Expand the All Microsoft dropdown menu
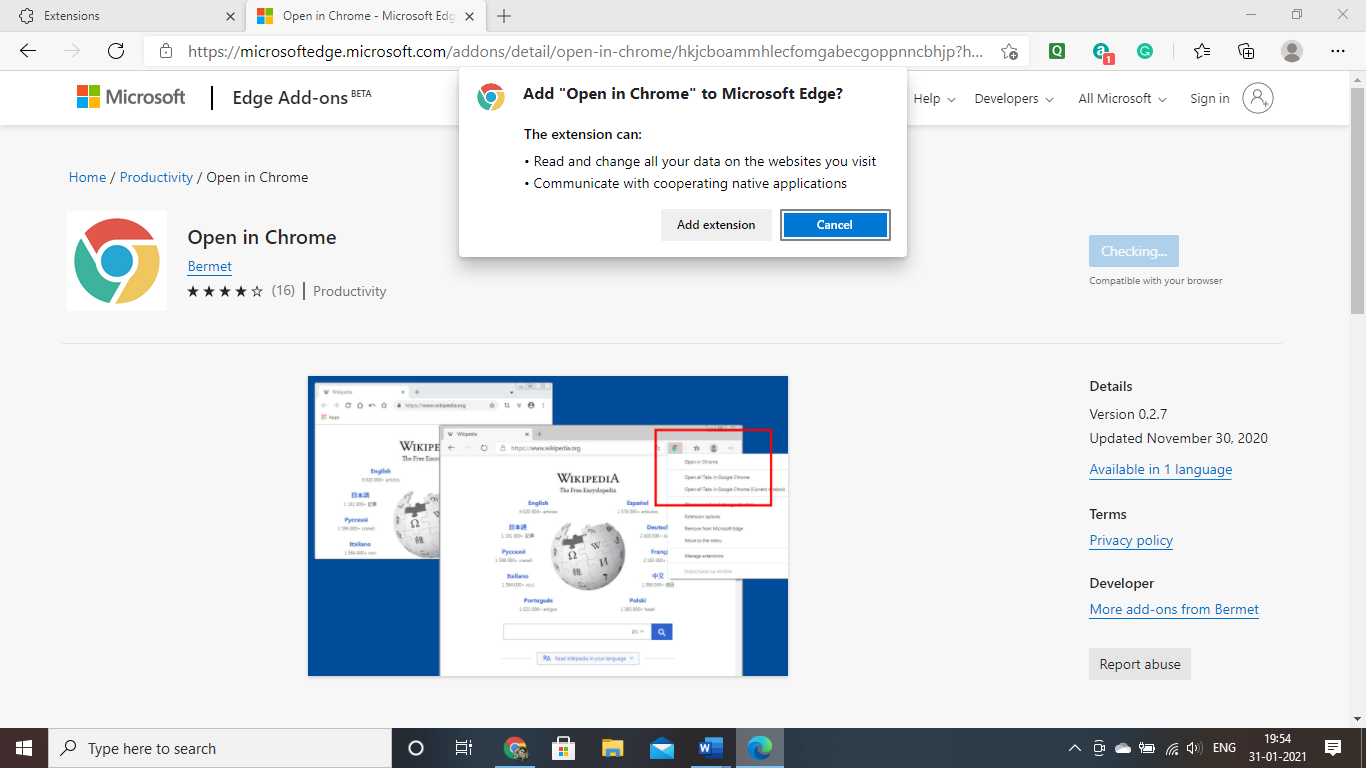Image resolution: width=1366 pixels, height=768 pixels. coord(1122,98)
